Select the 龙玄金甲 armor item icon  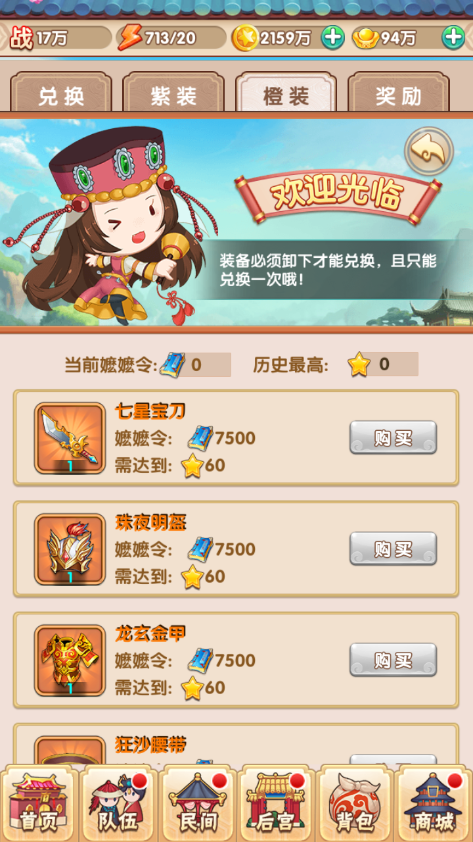tap(70, 660)
